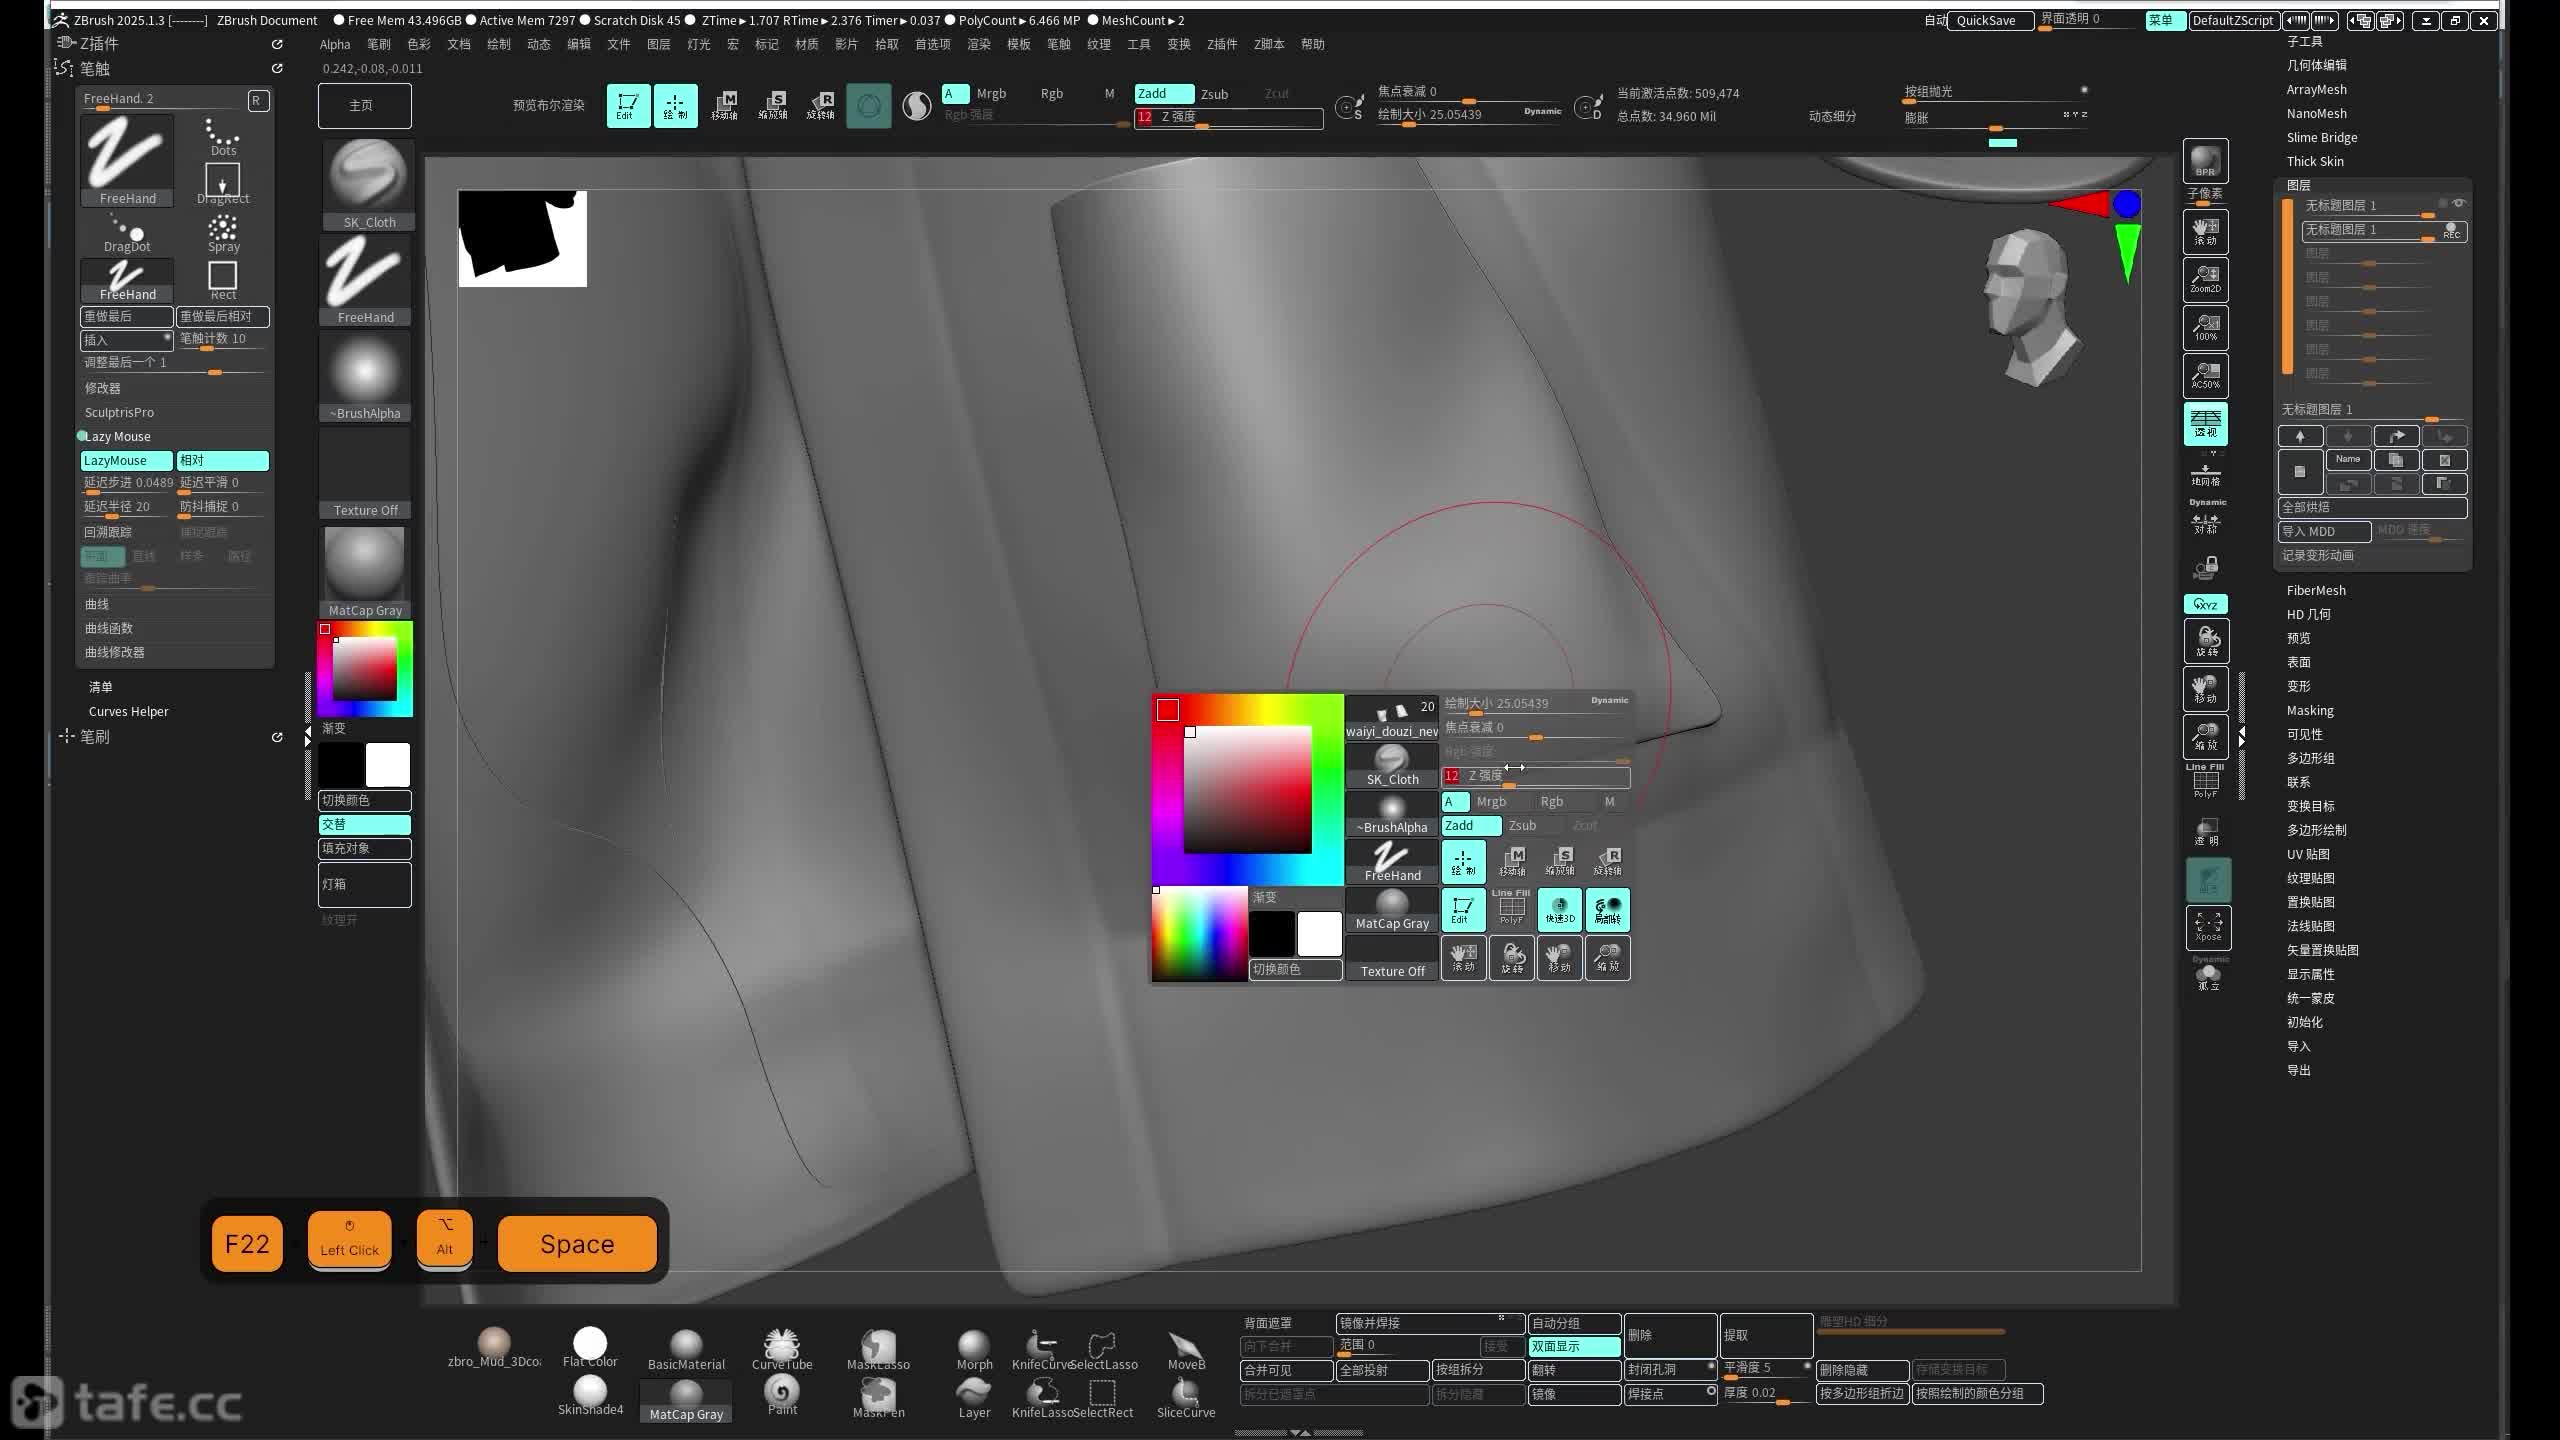Click the 主页 home button
This screenshot has height=1440, width=2560.
[364, 105]
